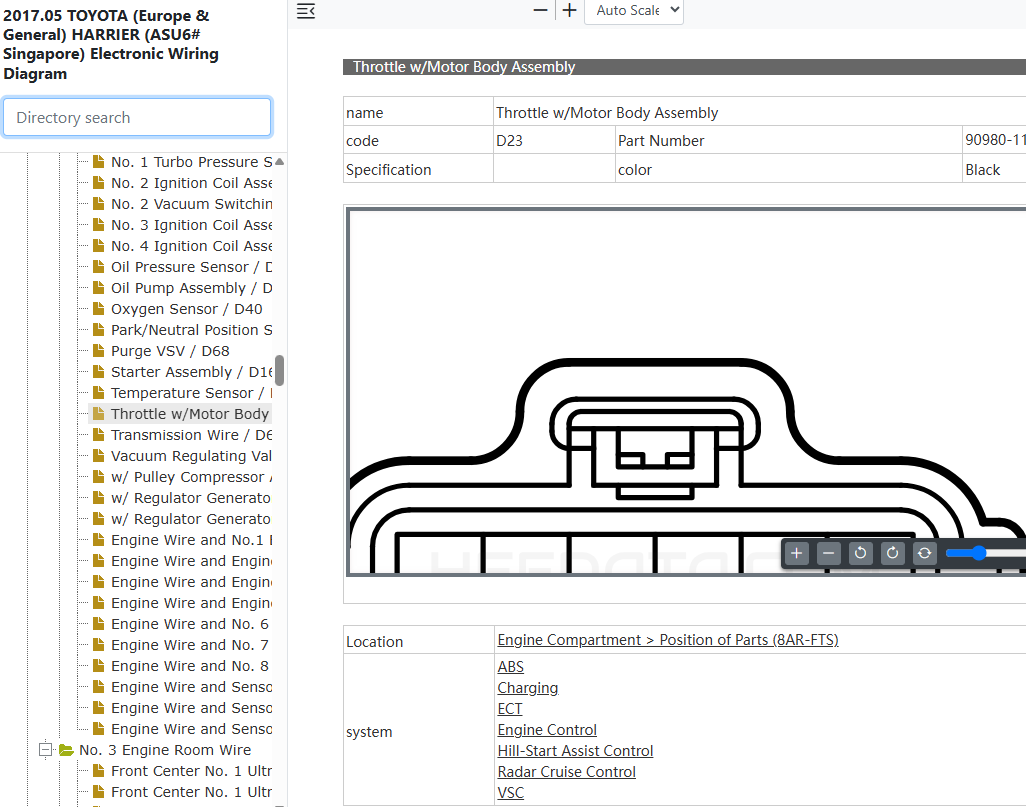Click the zoom in plus button in top toolbar
Screen dimensions: 1026x807
point(569,10)
